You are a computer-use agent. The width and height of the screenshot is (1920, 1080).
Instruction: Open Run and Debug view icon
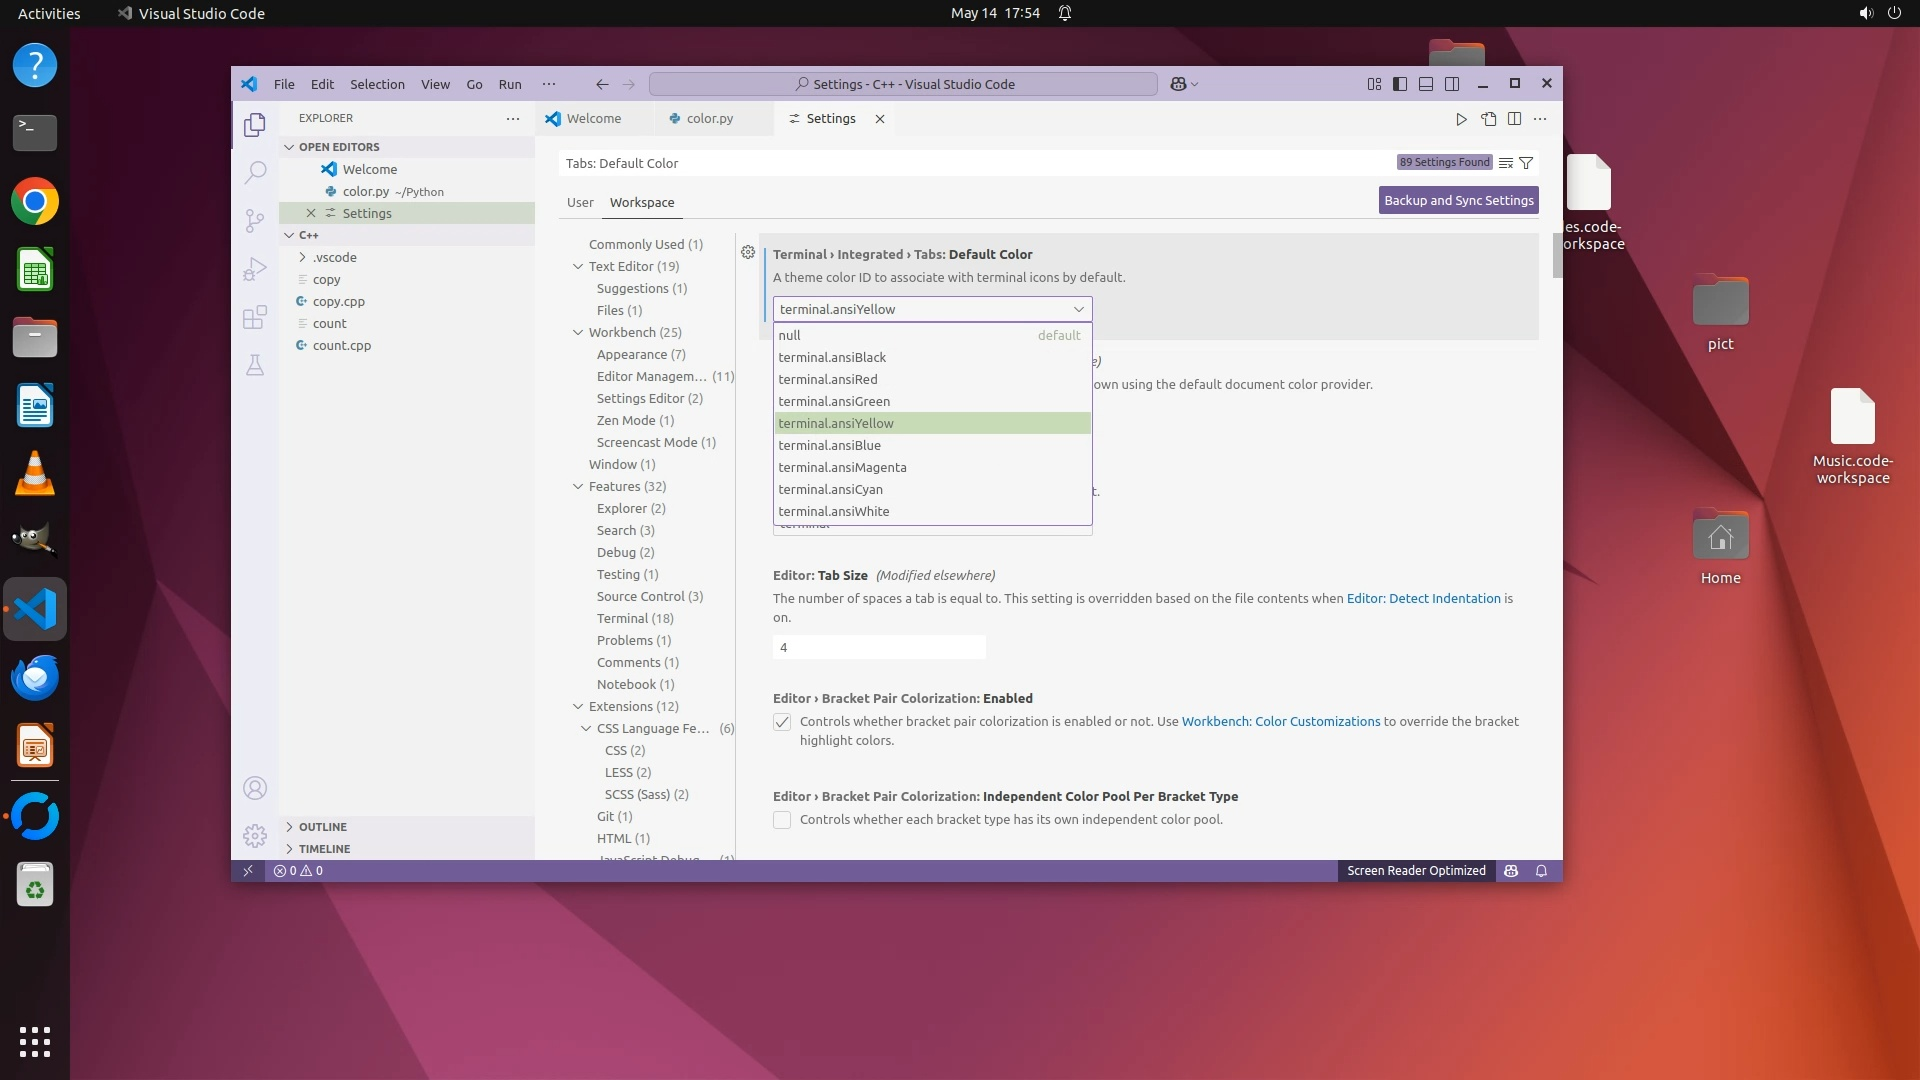(255, 268)
